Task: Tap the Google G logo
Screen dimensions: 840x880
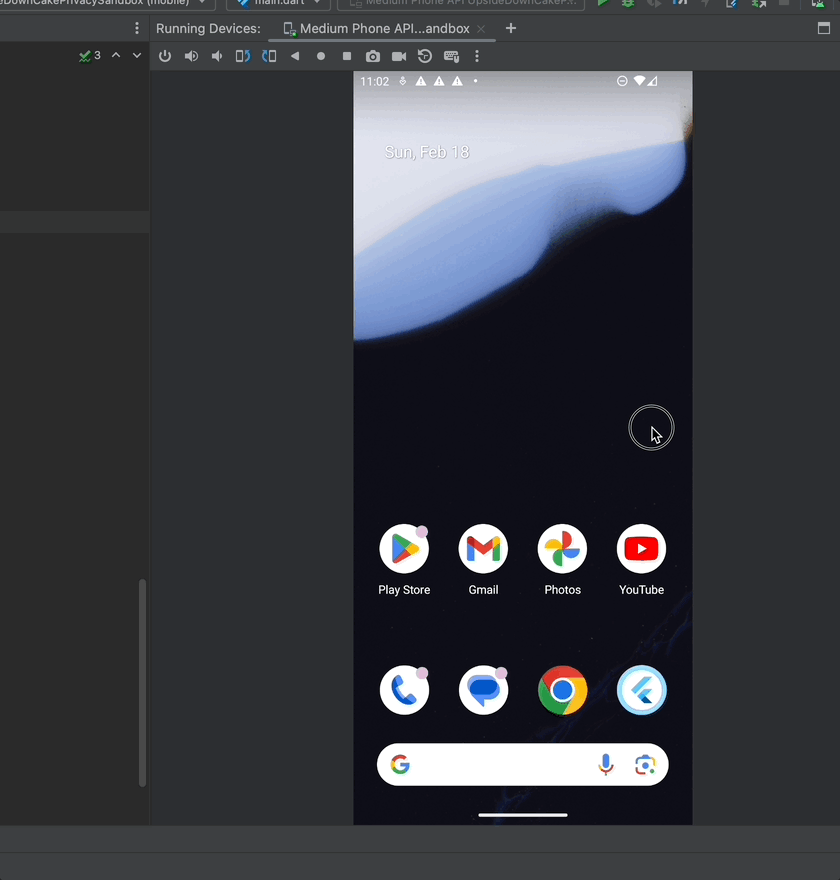Action: (400, 764)
